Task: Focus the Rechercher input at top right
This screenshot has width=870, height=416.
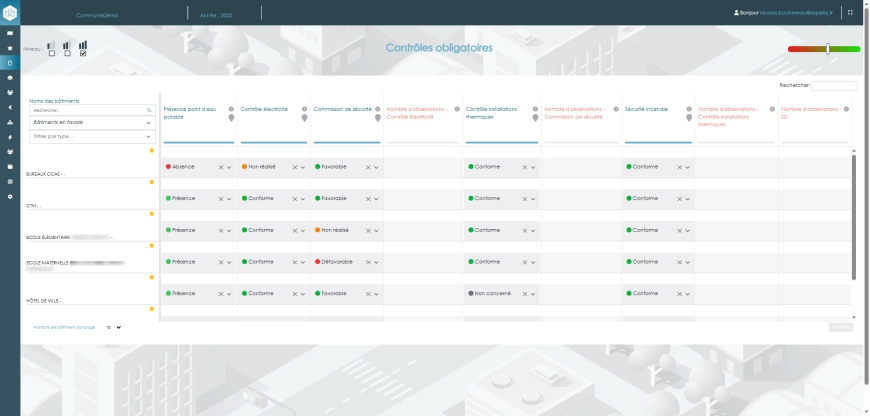Action: tap(834, 86)
